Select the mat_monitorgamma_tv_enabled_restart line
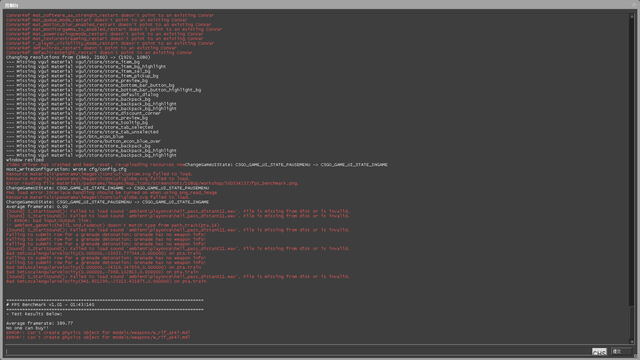640x360 pixels. point(114,29)
